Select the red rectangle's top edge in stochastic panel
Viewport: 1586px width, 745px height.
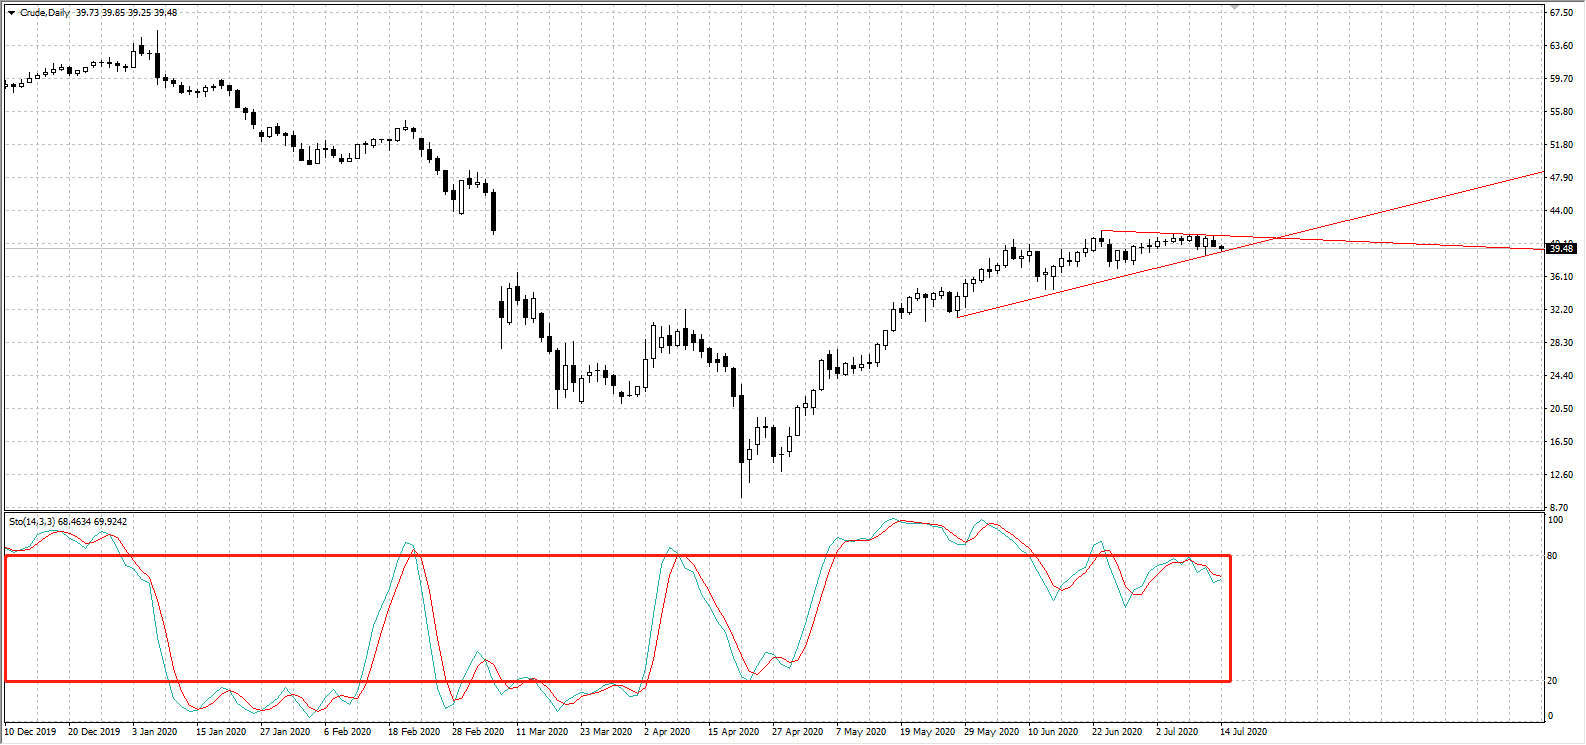tap(600, 556)
